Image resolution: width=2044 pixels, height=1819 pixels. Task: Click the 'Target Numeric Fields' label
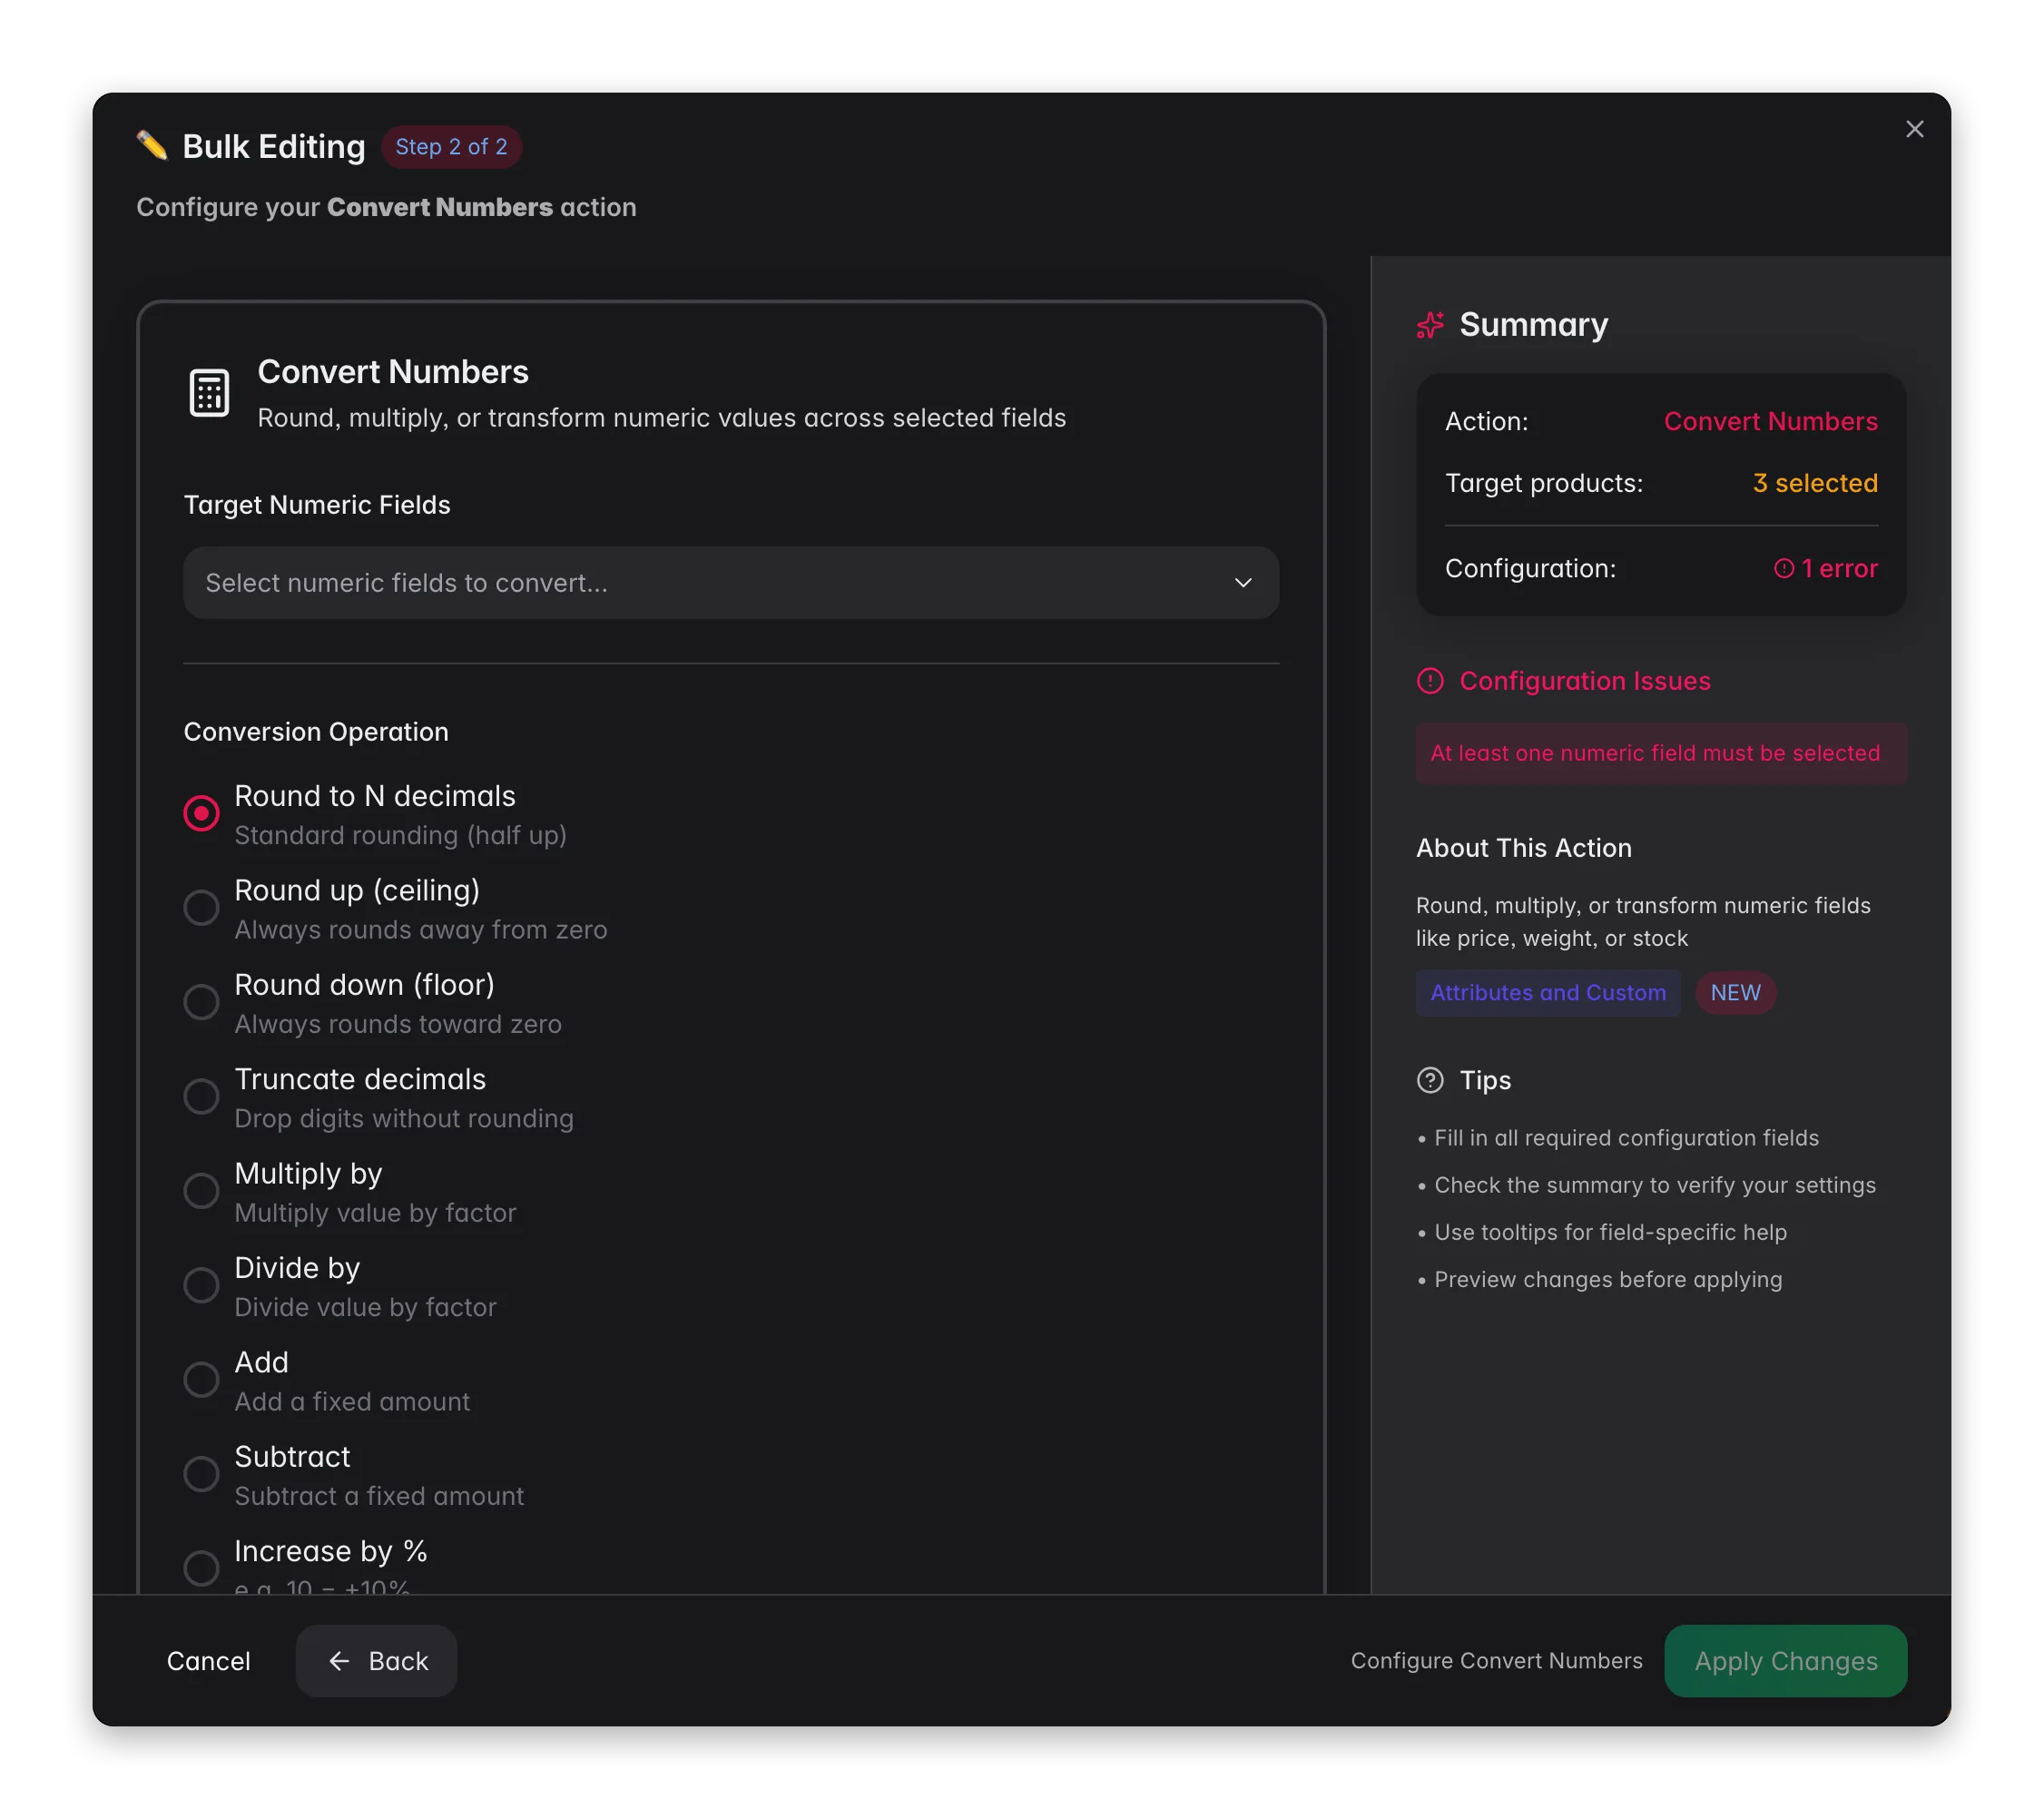point(317,505)
